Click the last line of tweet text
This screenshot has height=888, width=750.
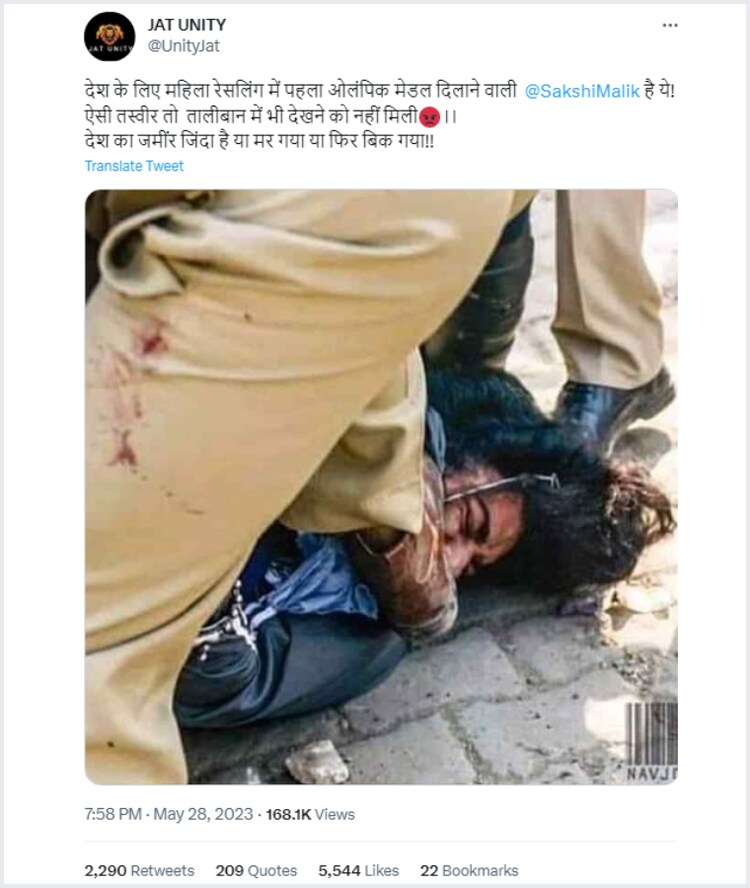pyautogui.click(x=259, y=141)
